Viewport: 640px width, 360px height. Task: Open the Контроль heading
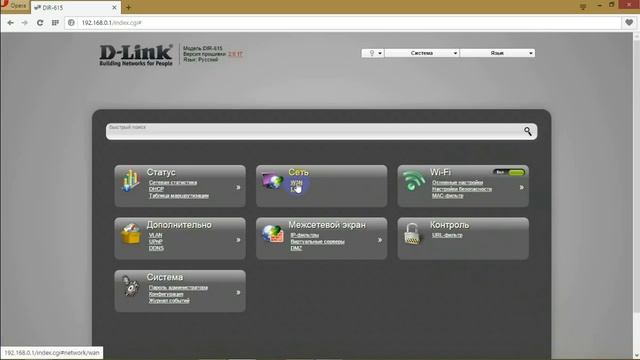click(449, 225)
